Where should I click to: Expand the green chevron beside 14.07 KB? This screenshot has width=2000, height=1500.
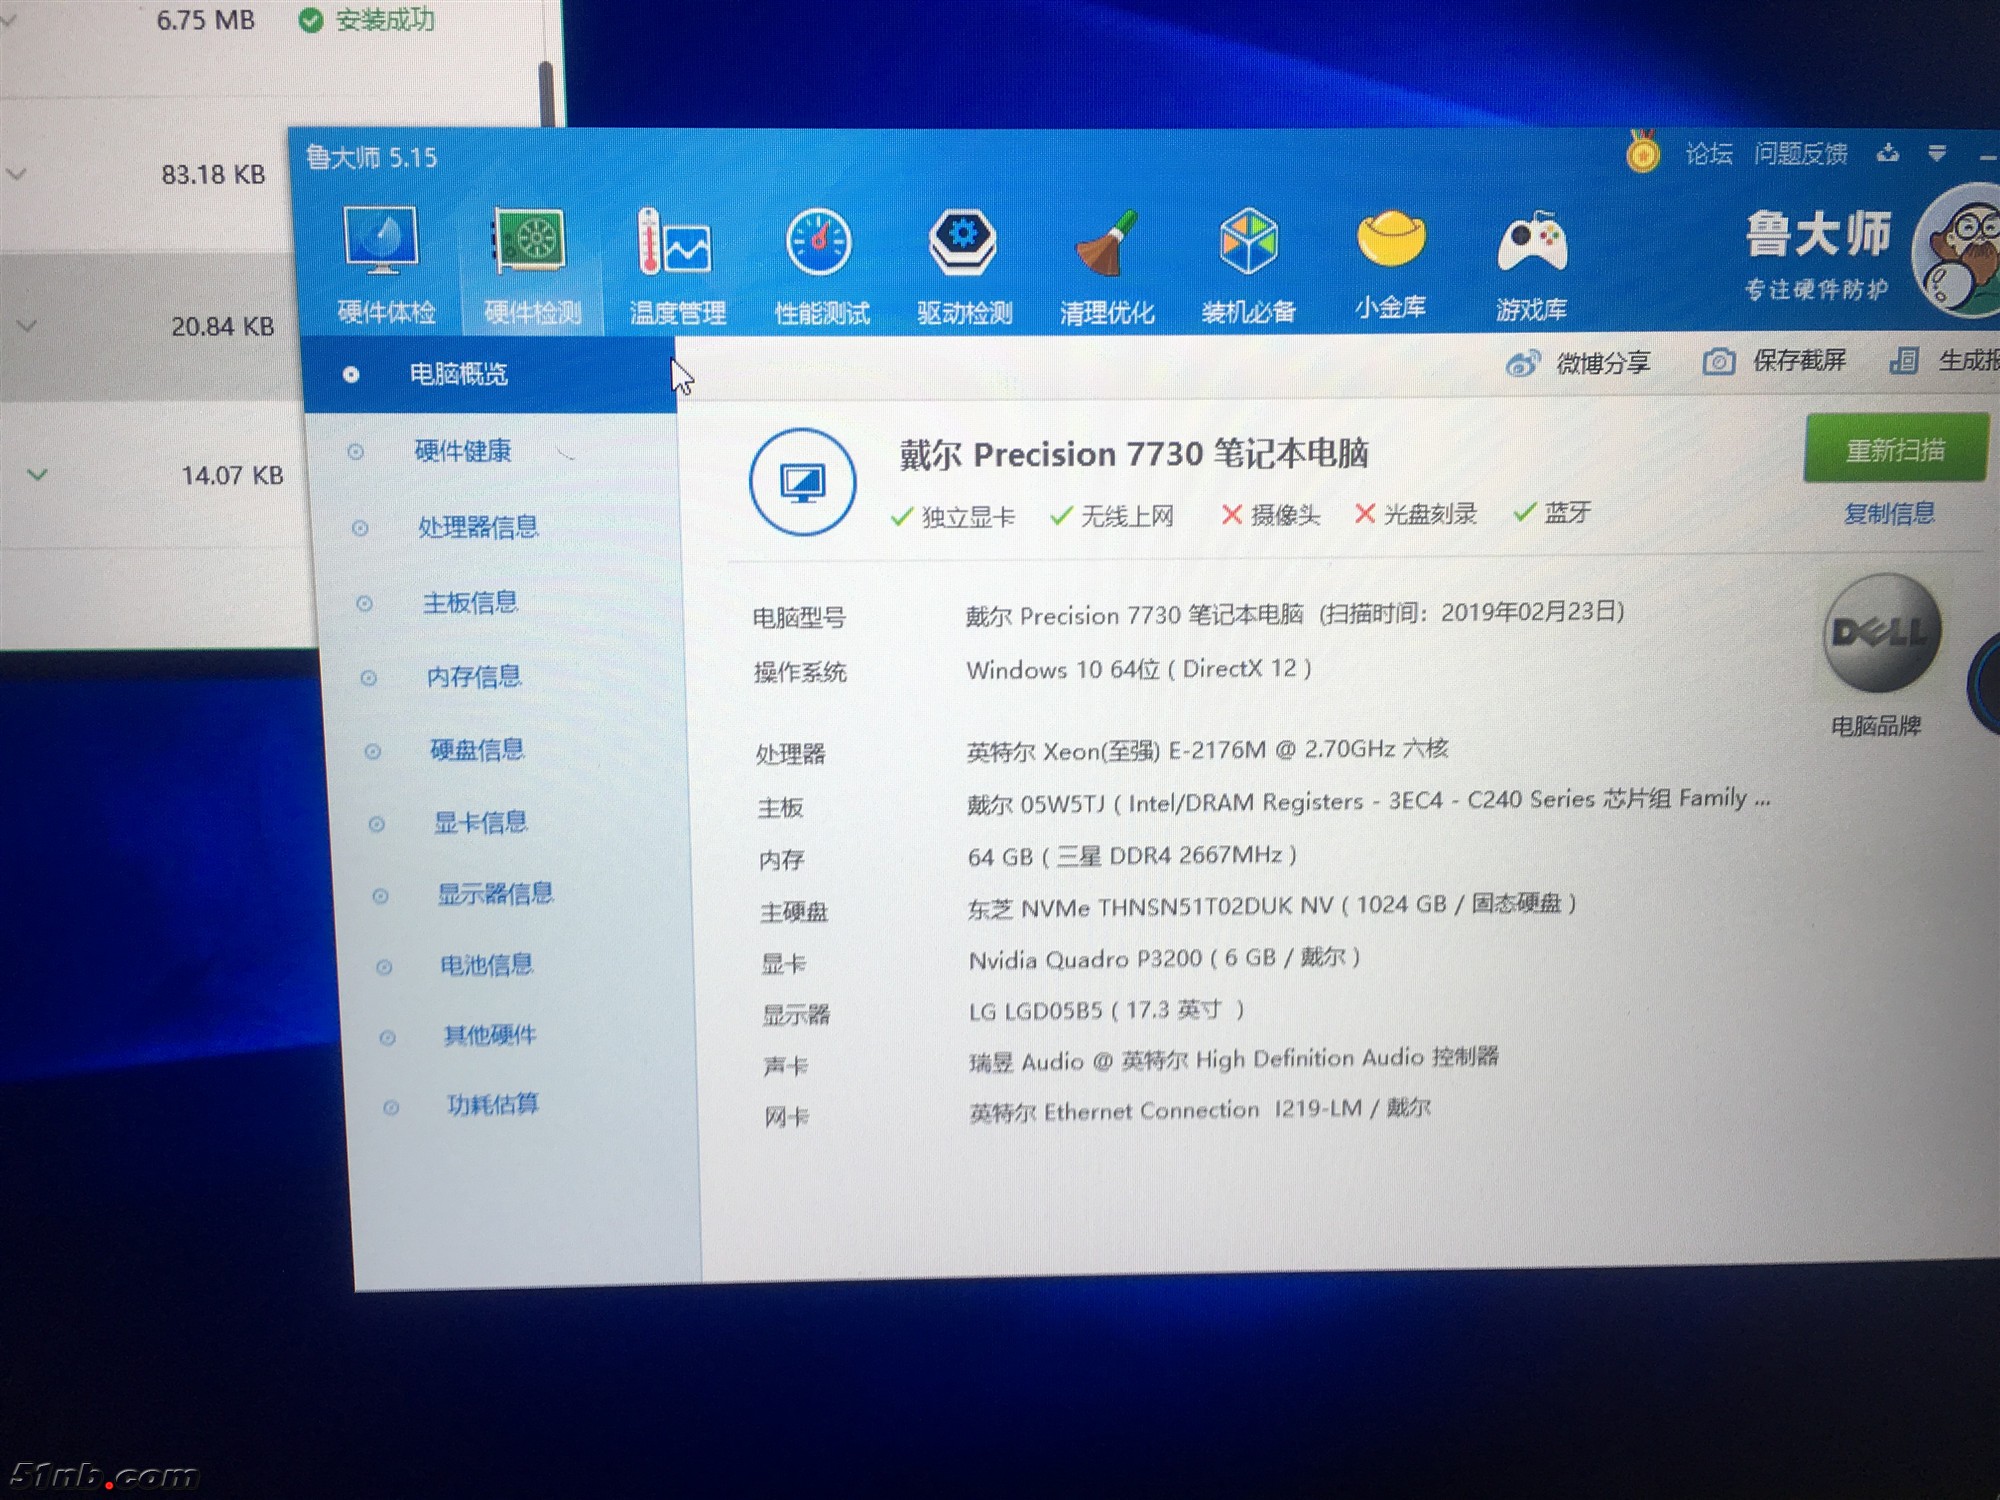(37, 474)
